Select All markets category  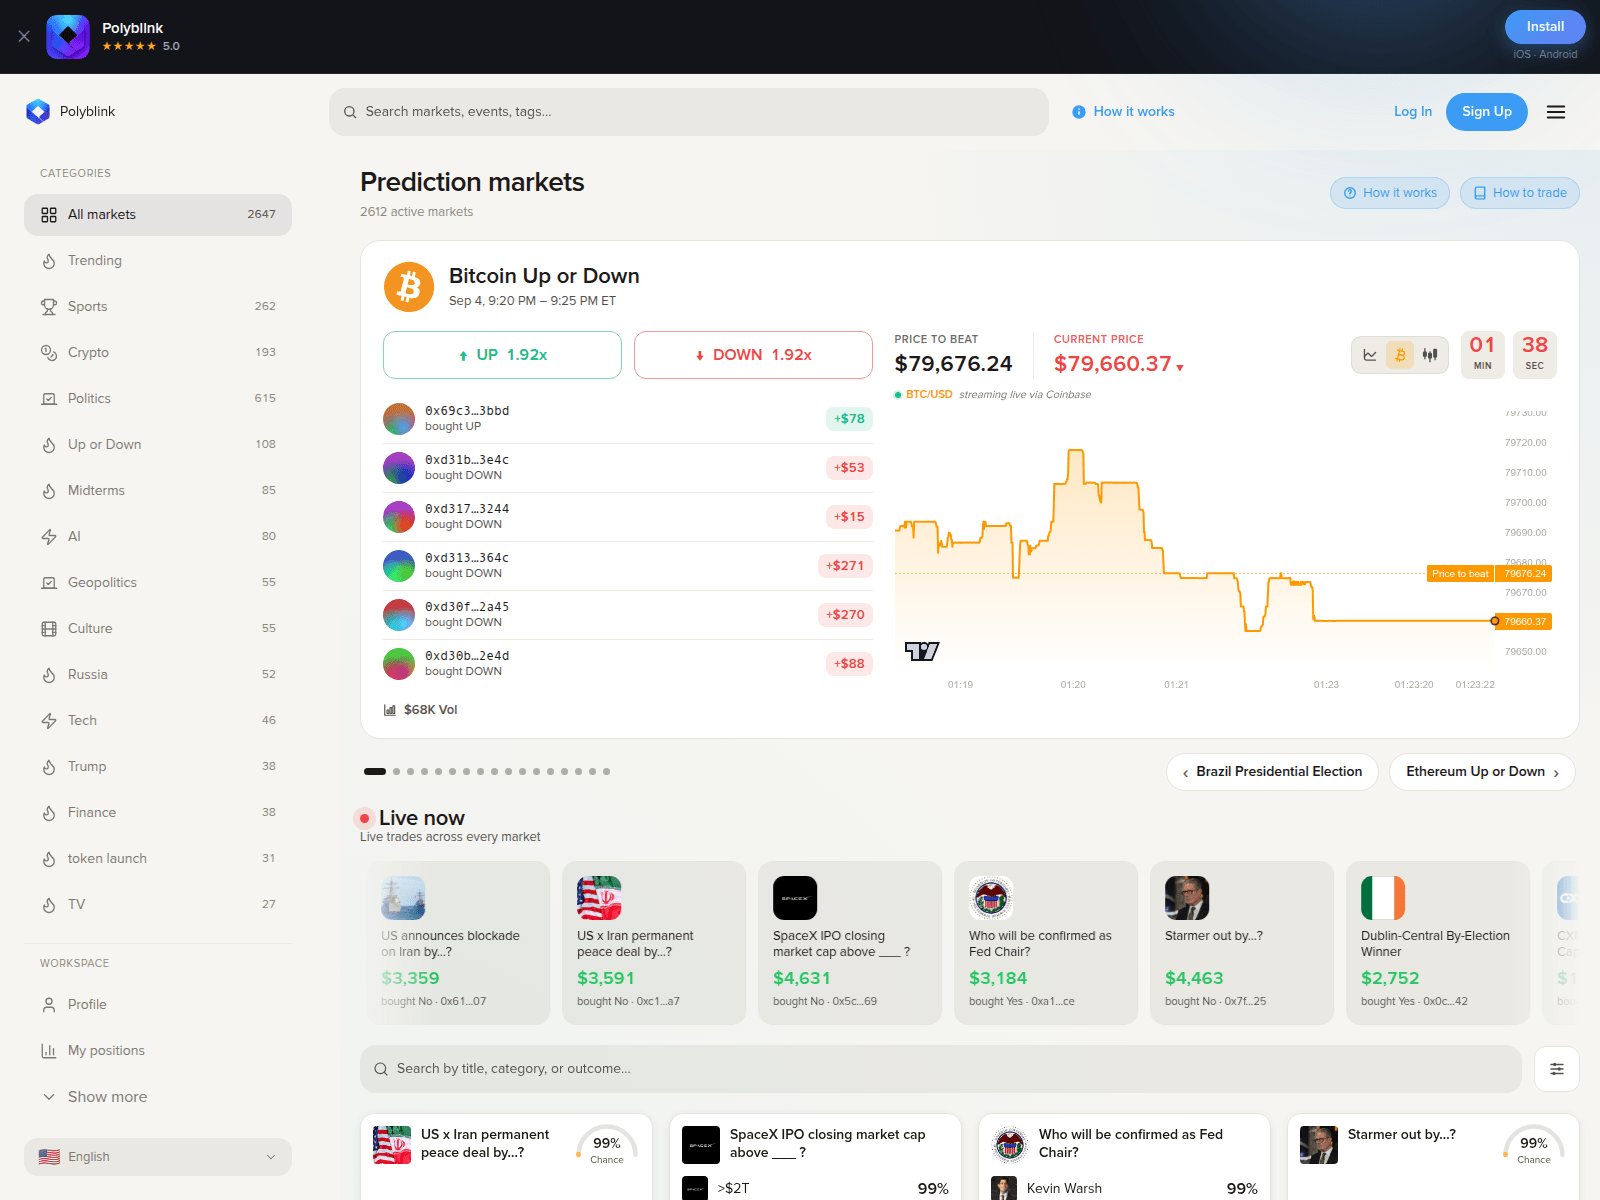[x=158, y=215]
